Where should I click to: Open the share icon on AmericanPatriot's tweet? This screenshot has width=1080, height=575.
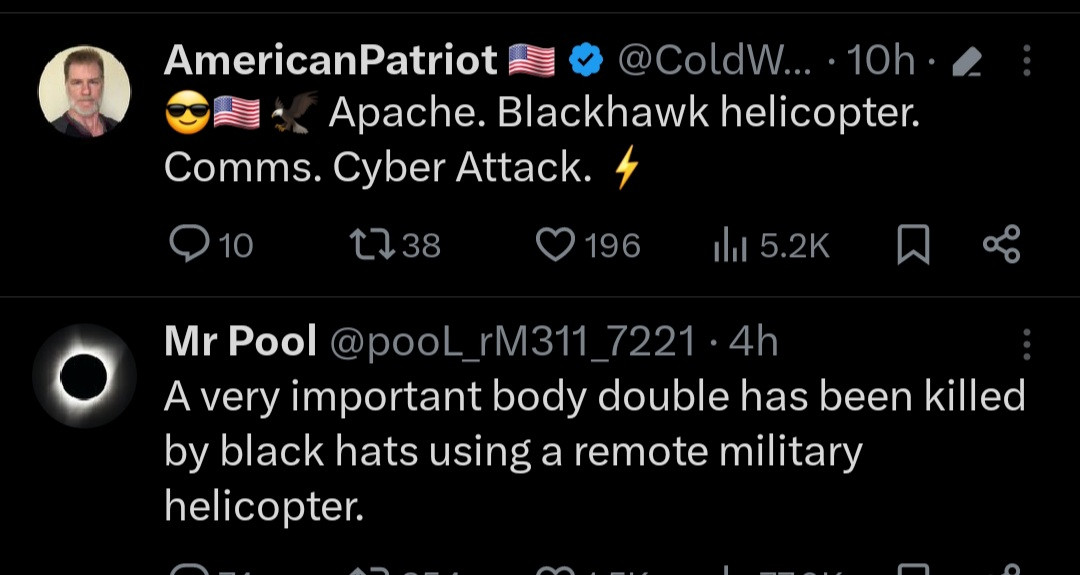click(1001, 244)
